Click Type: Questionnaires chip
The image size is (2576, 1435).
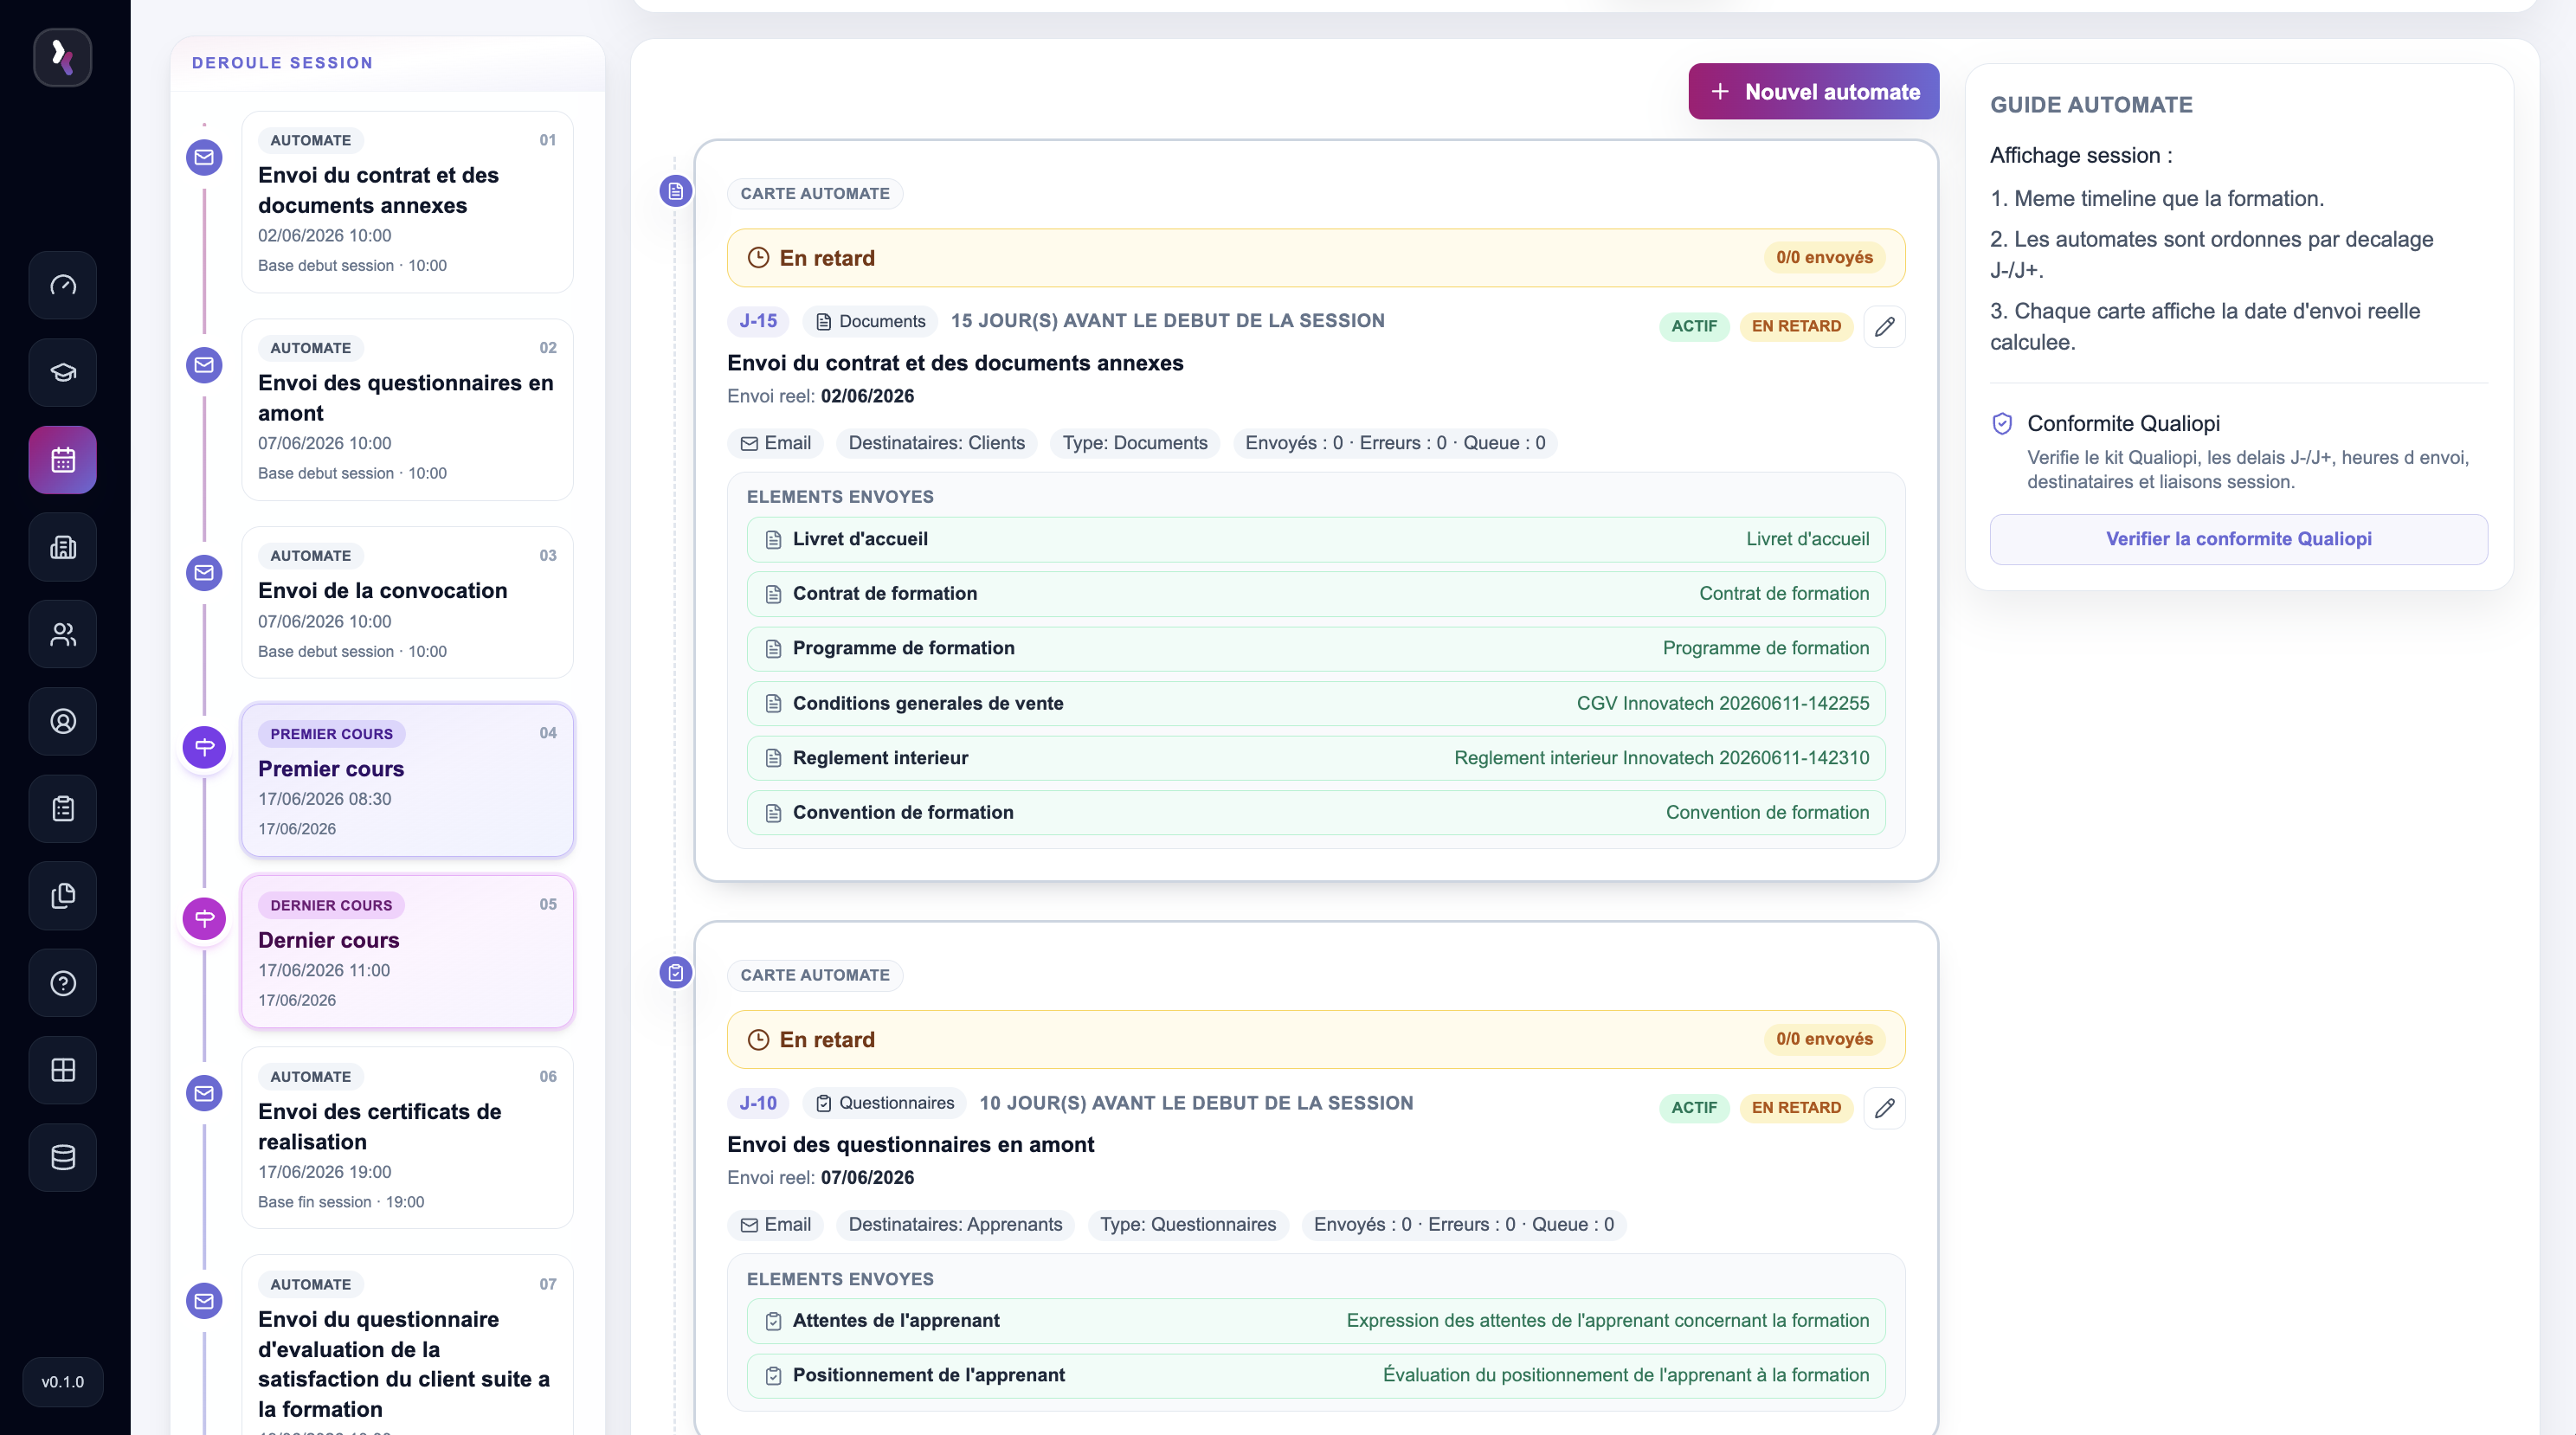point(1188,1225)
